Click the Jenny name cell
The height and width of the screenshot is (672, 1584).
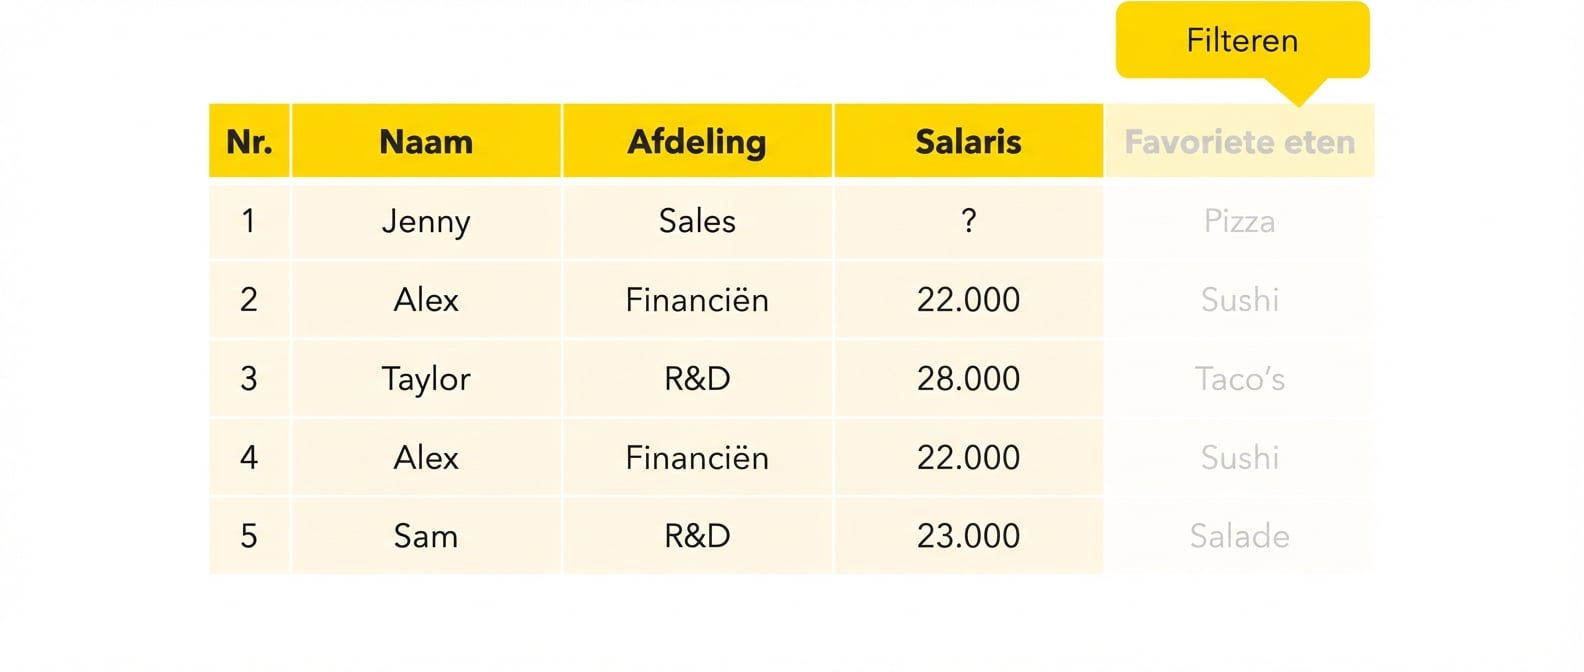pyautogui.click(x=426, y=221)
